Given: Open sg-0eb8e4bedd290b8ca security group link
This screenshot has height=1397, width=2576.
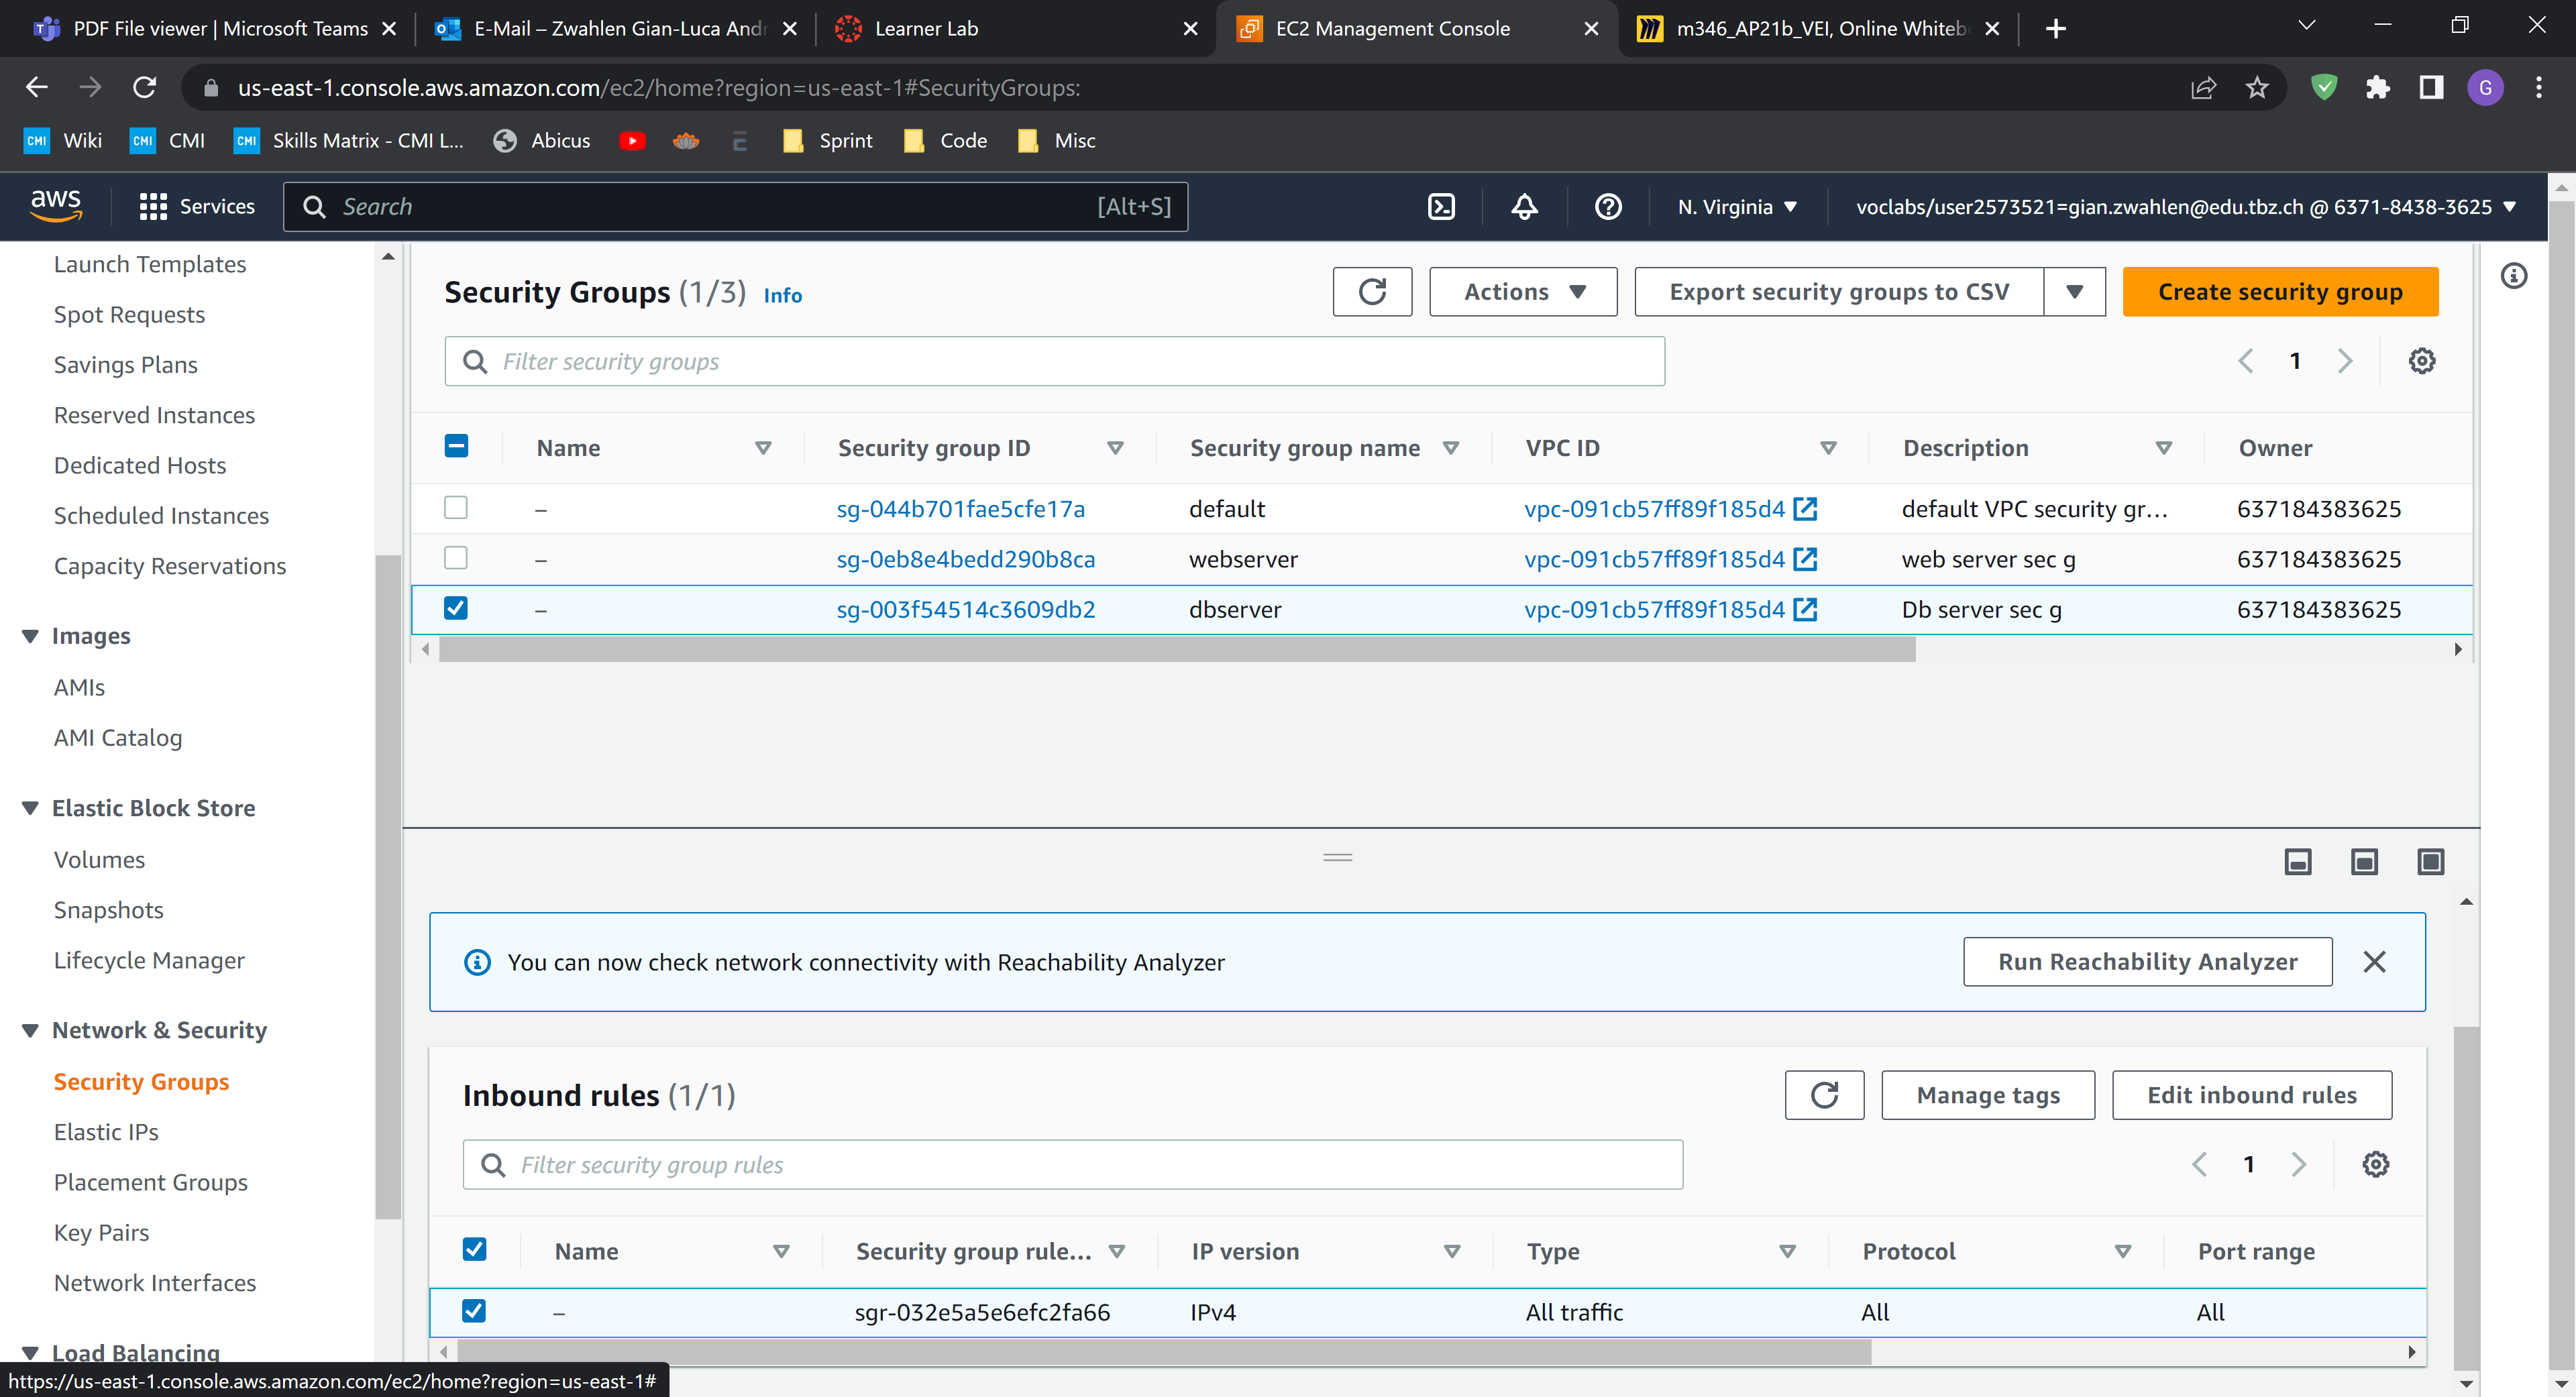Looking at the screenshot, I should pyautogui.click(x=966, y=559).
